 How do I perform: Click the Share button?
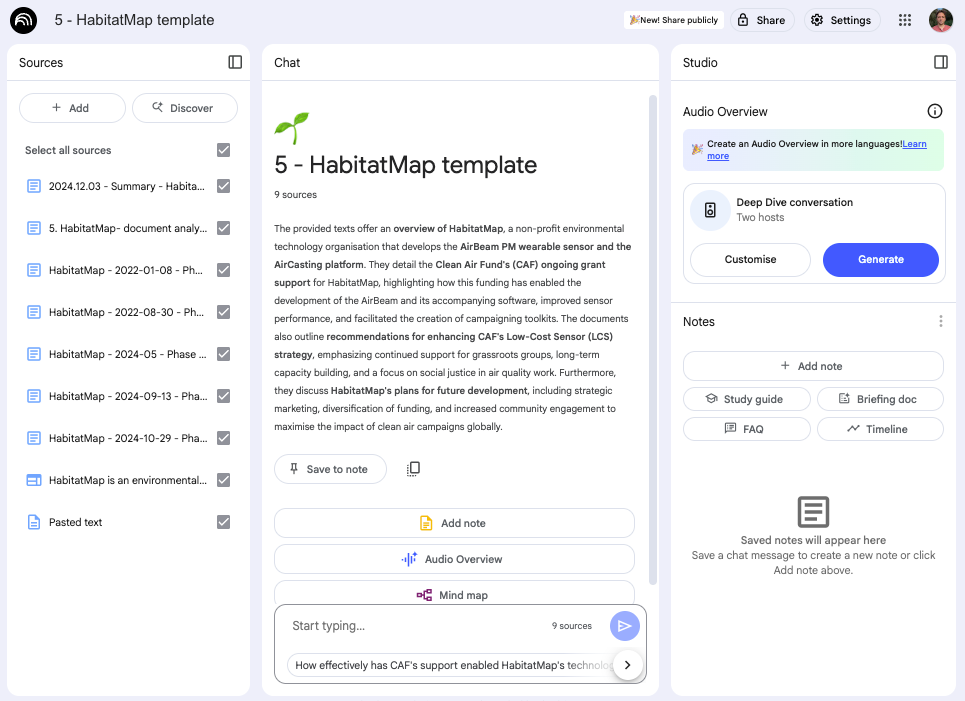(x=762, y=20)
